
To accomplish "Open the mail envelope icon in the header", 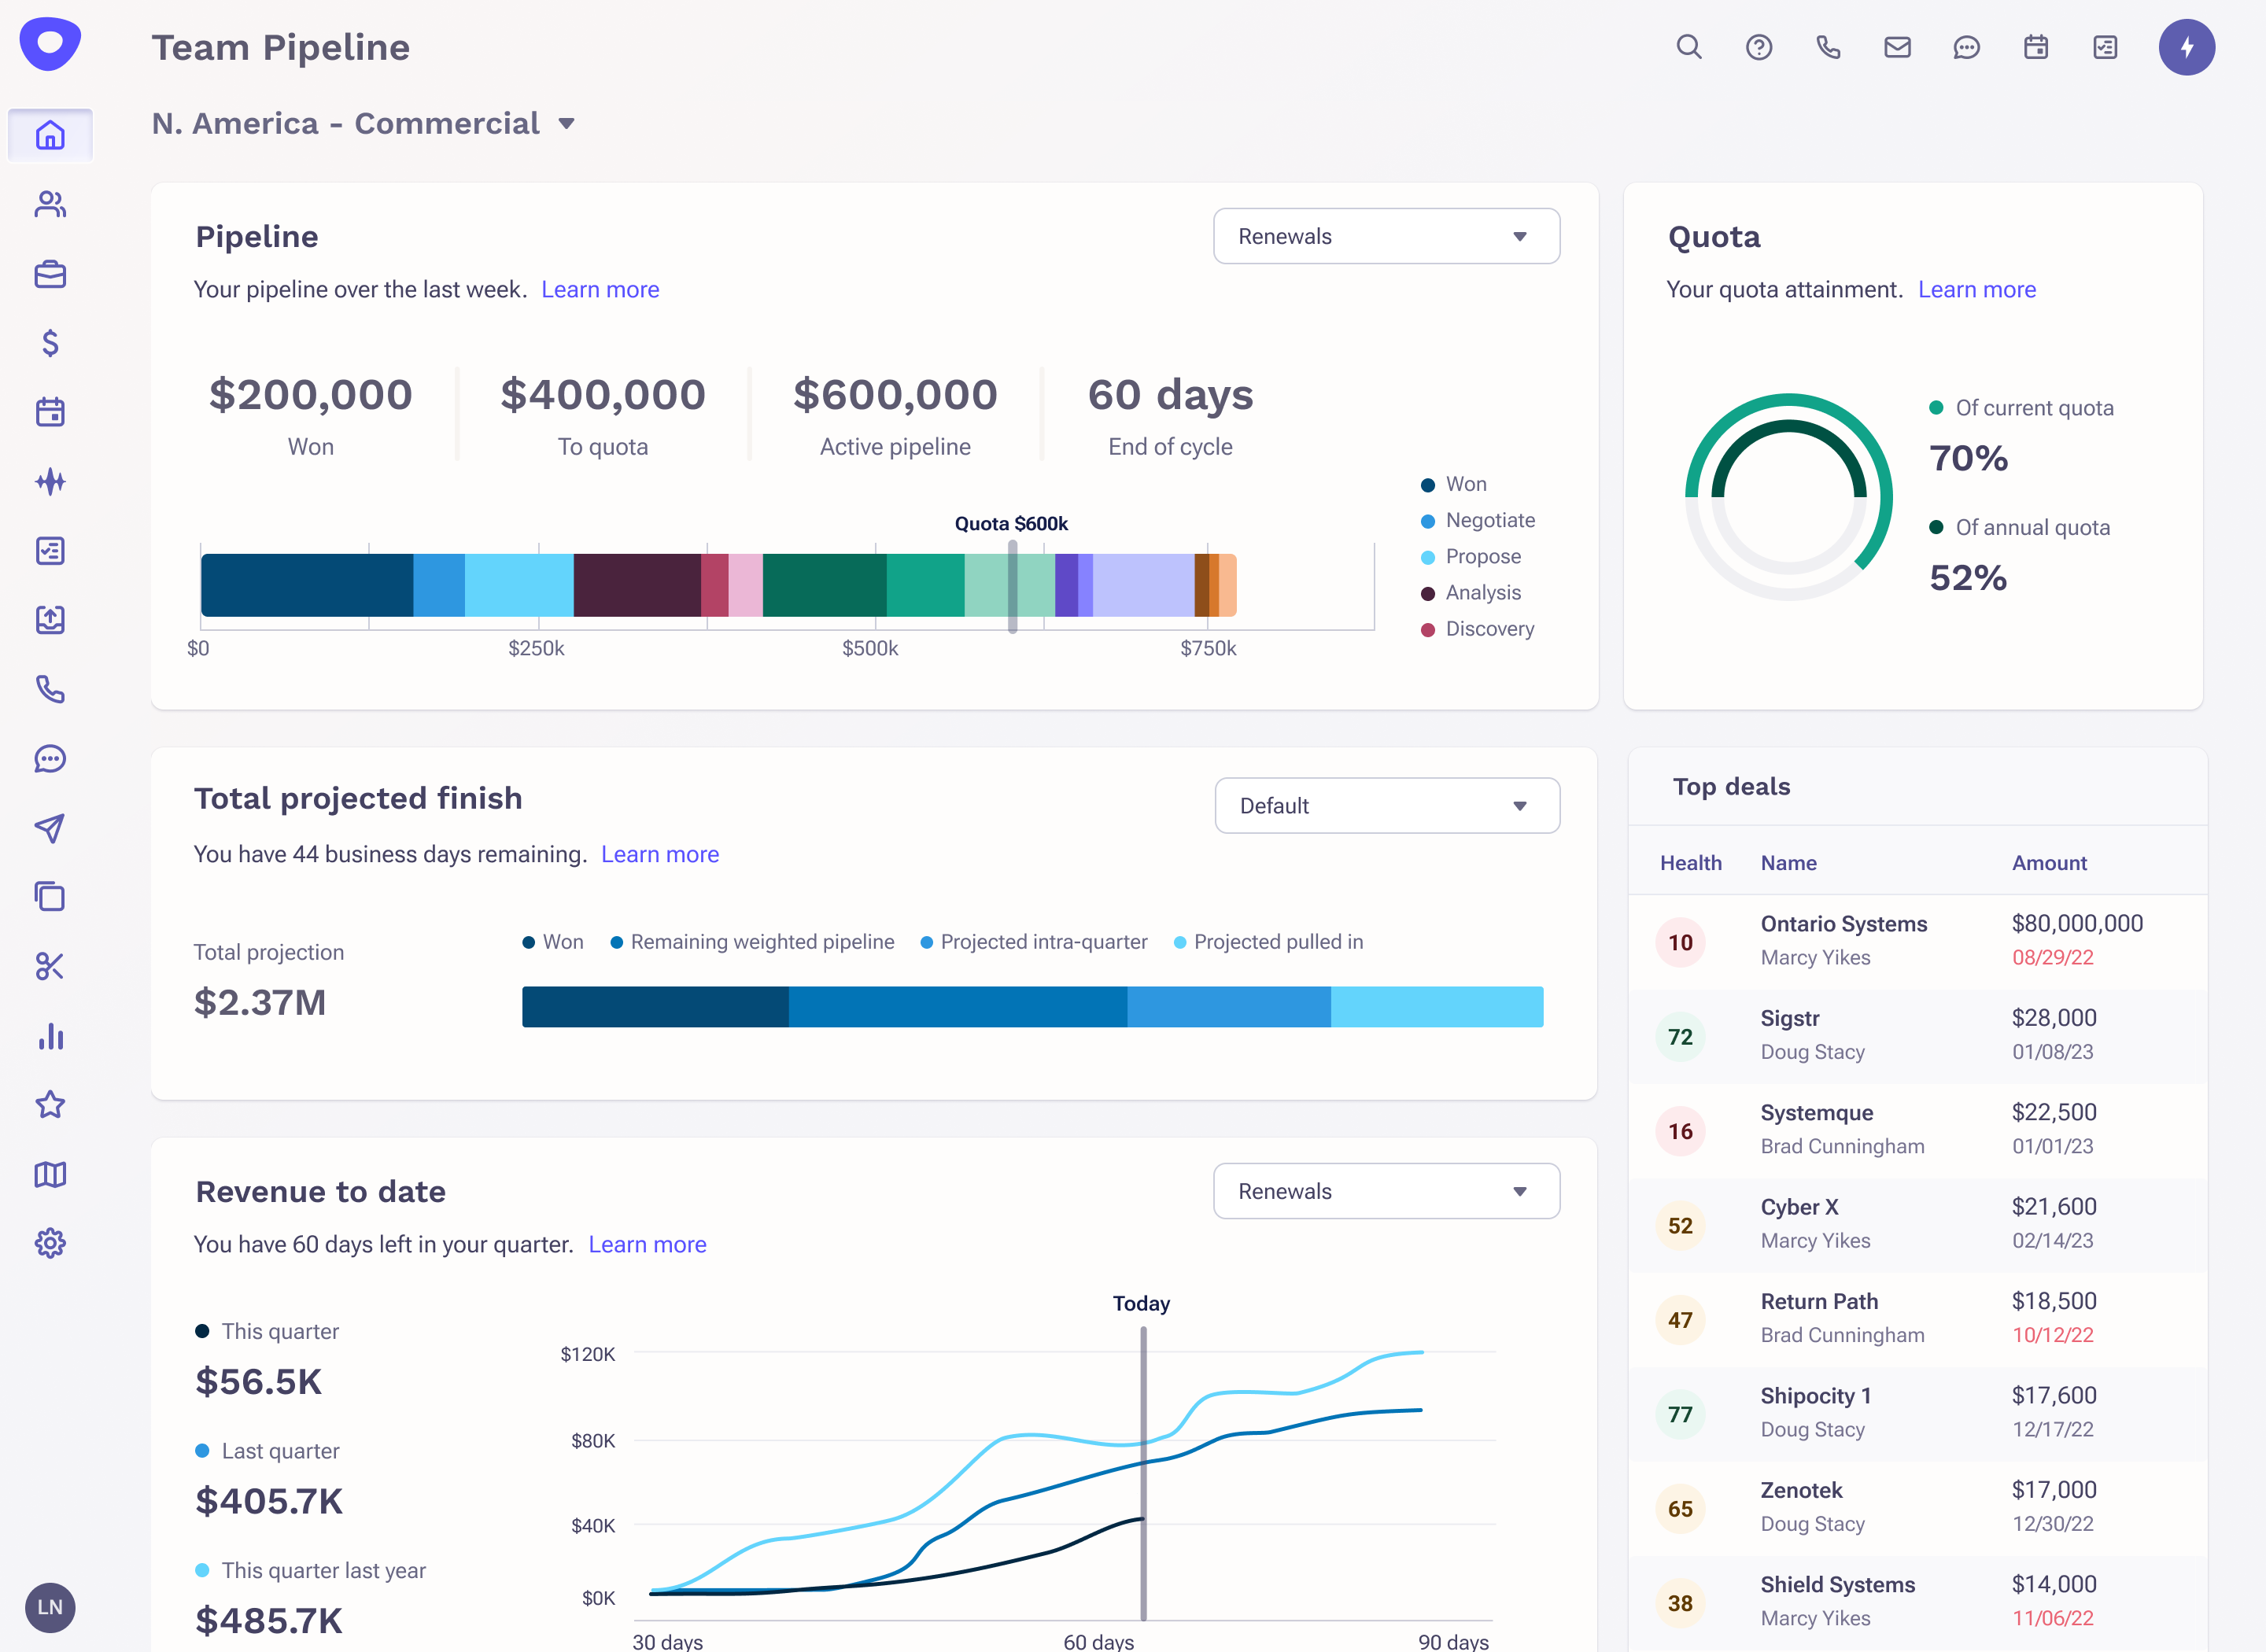I will 1896,47.
